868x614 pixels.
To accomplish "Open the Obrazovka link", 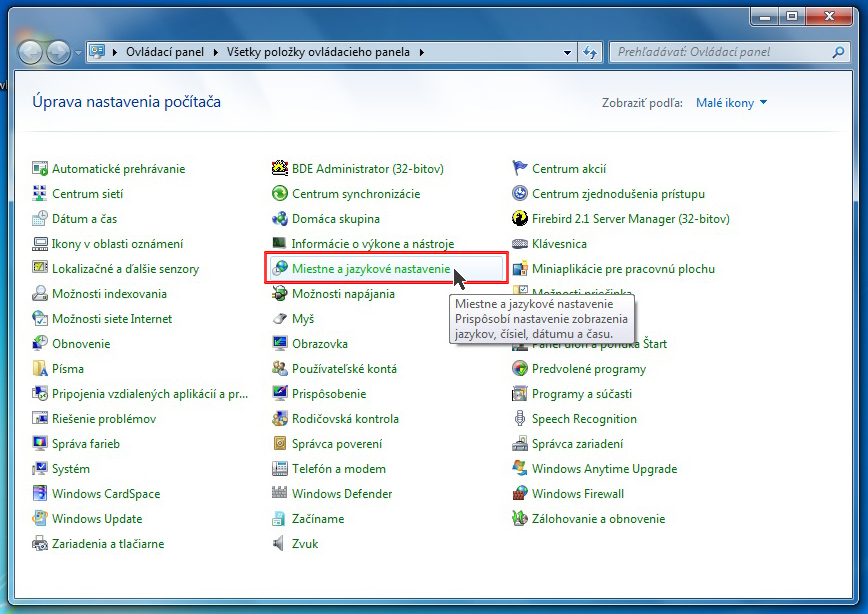I will 320,343.
